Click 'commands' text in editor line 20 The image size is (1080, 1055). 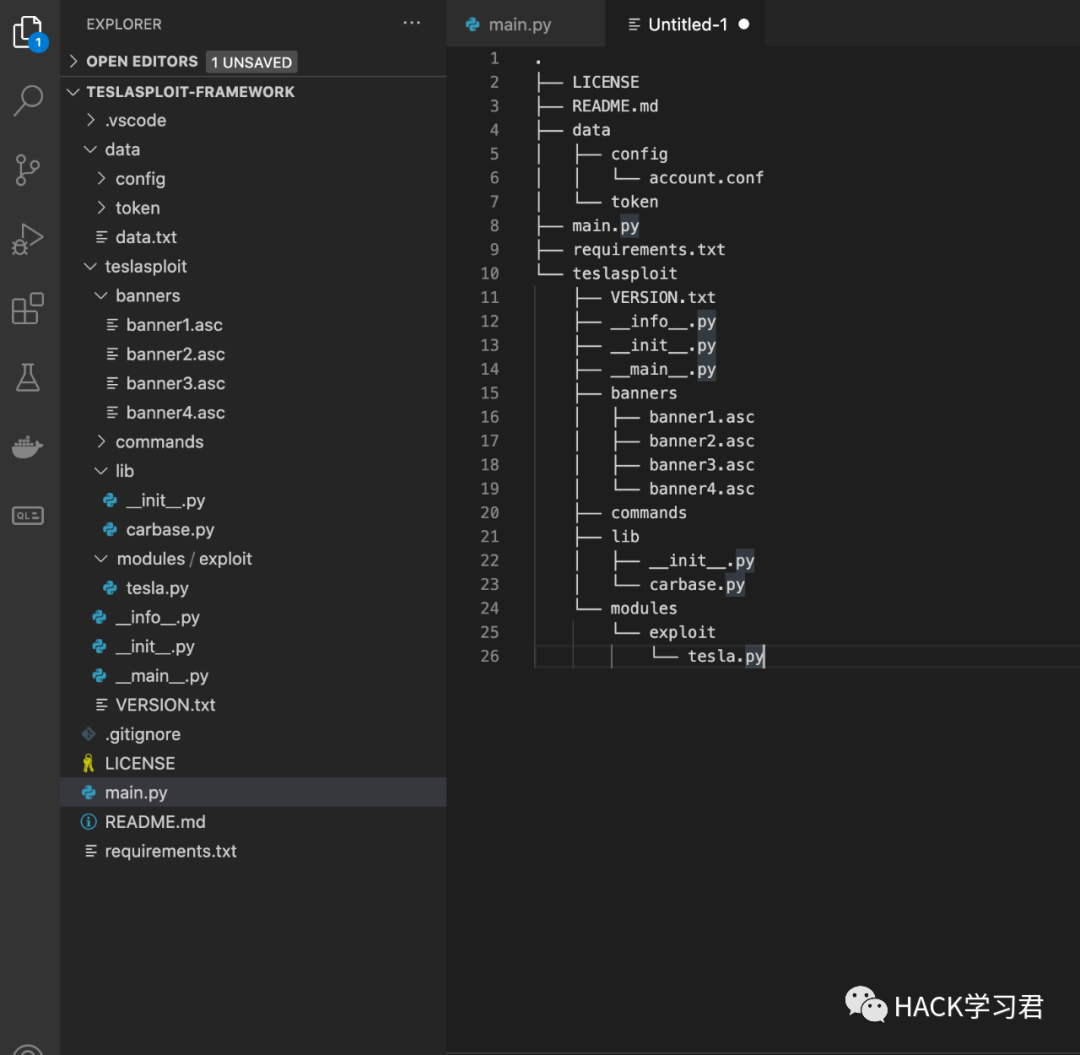649,513
